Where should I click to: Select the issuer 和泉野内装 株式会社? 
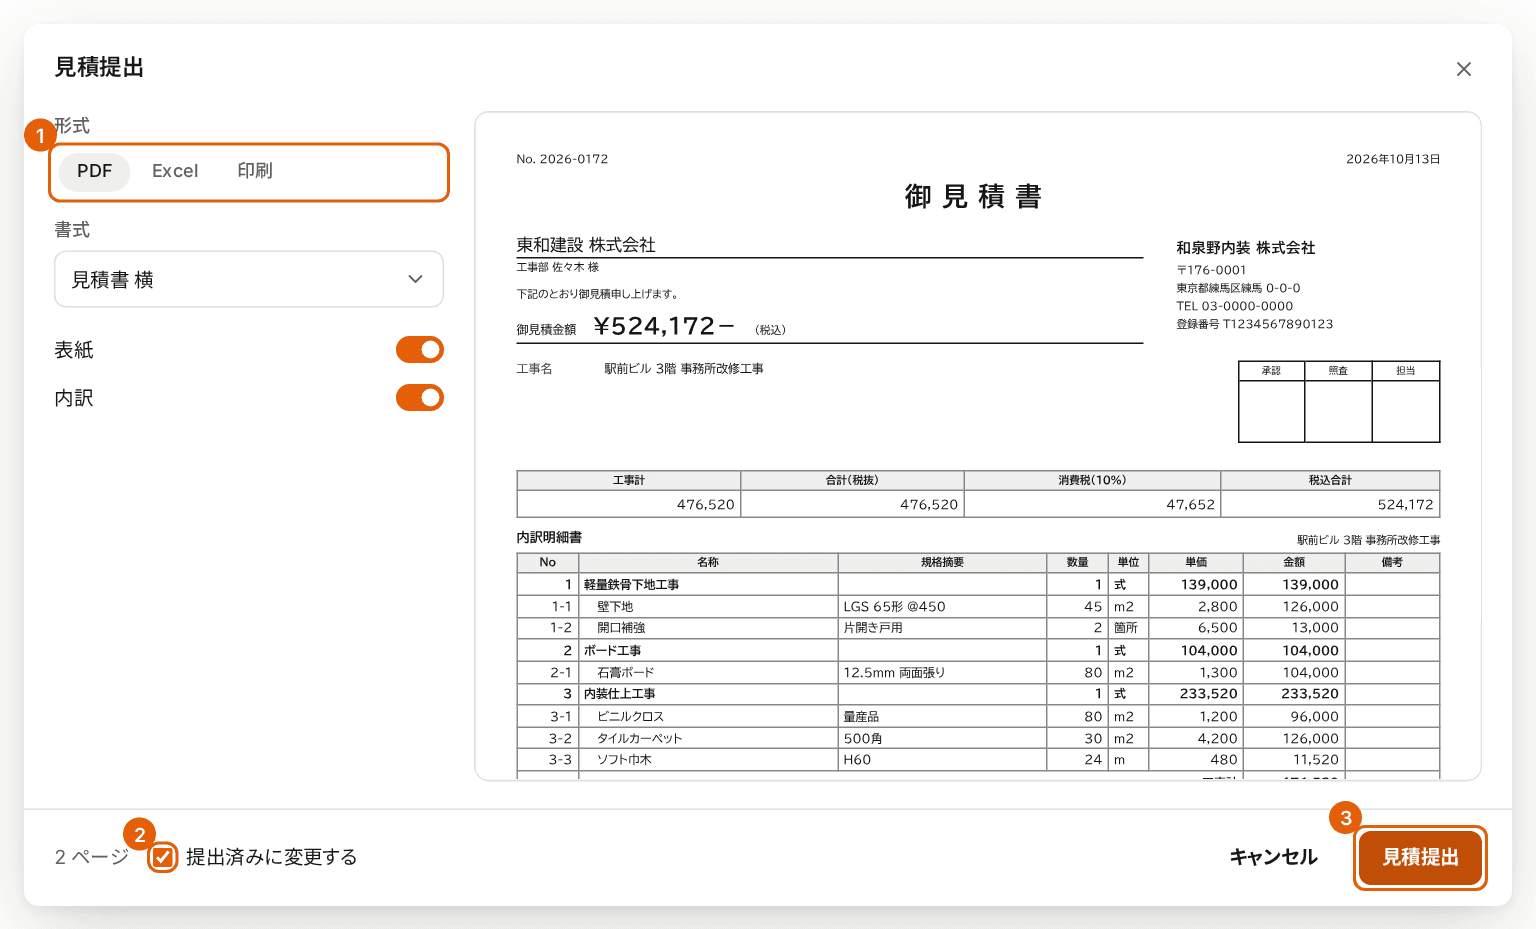(x=1246, y=248)
